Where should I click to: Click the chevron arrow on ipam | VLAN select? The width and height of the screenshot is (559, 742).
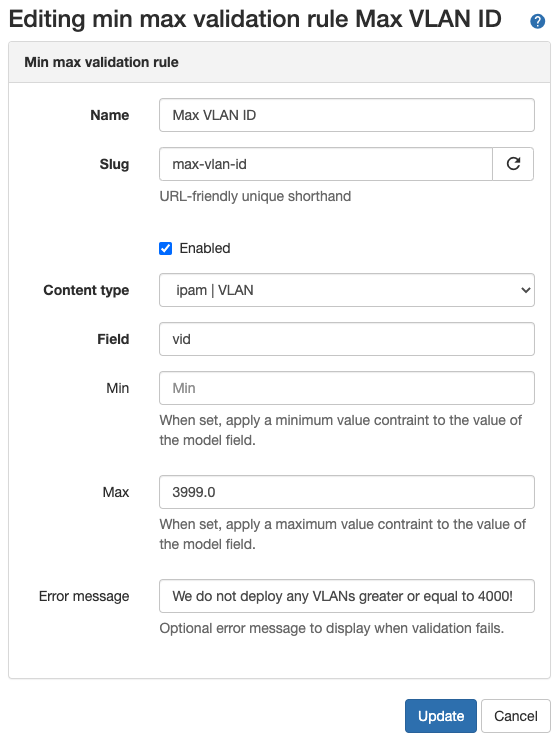525,290
